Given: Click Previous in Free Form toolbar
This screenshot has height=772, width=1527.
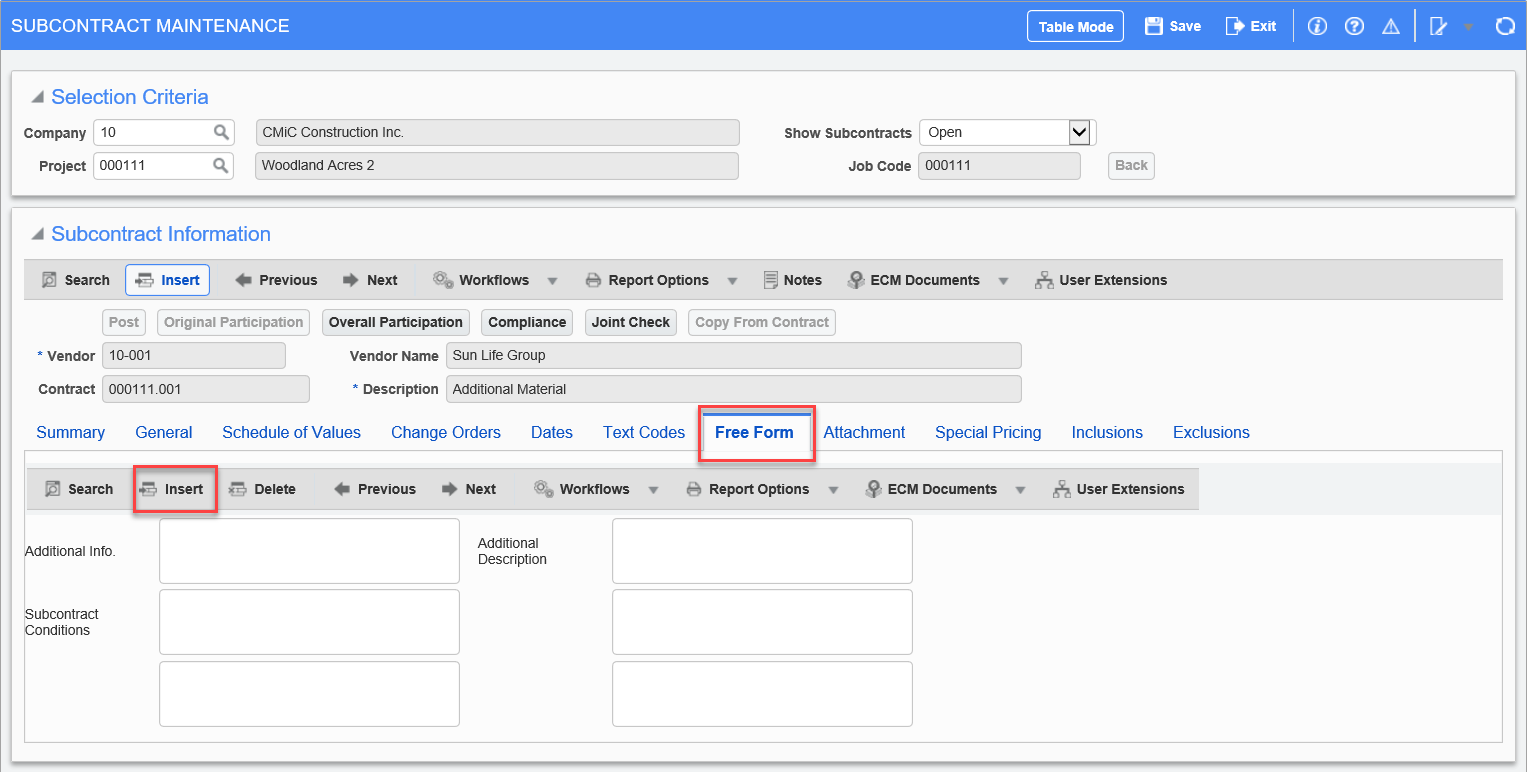Looking at the screenshot, I should coord(375,489).
